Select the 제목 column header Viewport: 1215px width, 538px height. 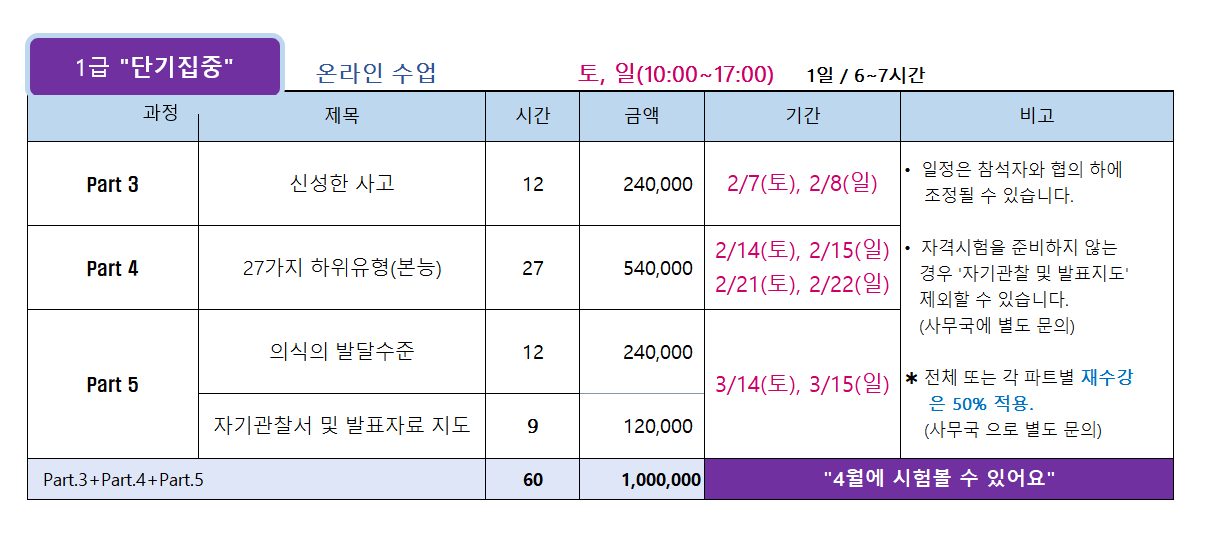(342, 116)
